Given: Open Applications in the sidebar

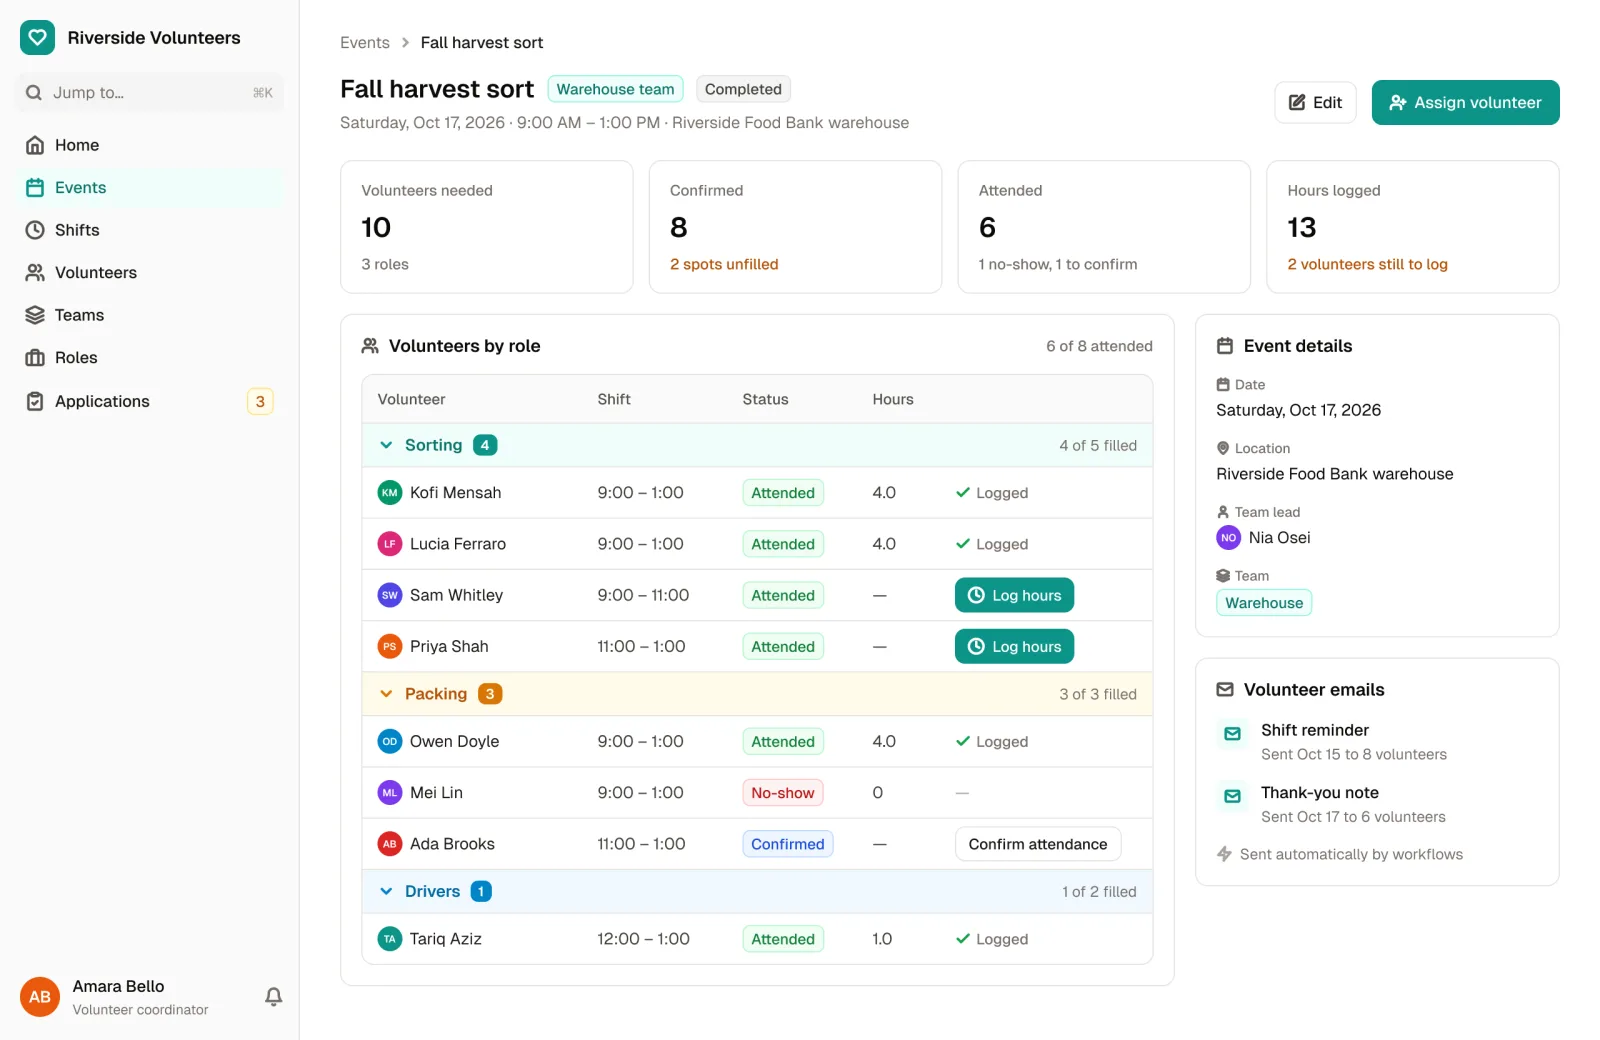Looking at the screenshot, I should click(150, 401).
